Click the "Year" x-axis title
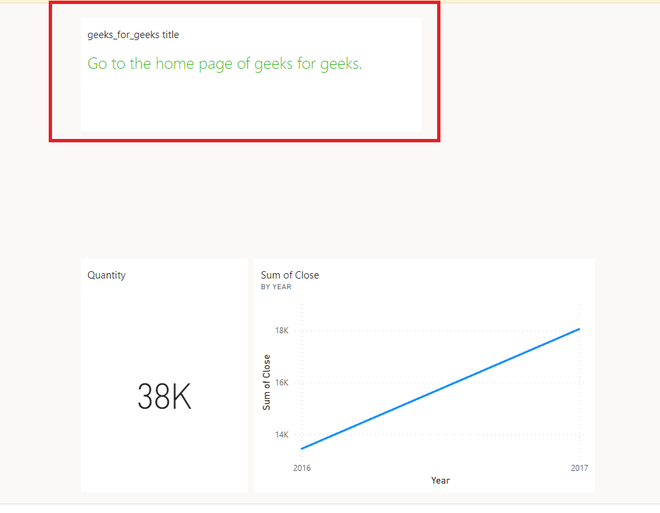The image size is (660, 513). tap(440, 480)
